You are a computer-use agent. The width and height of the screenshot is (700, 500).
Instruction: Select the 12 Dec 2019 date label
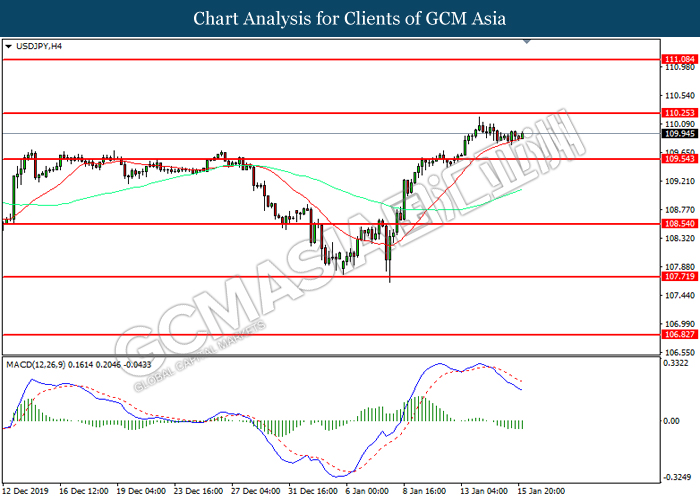click(x=25, y=491)
